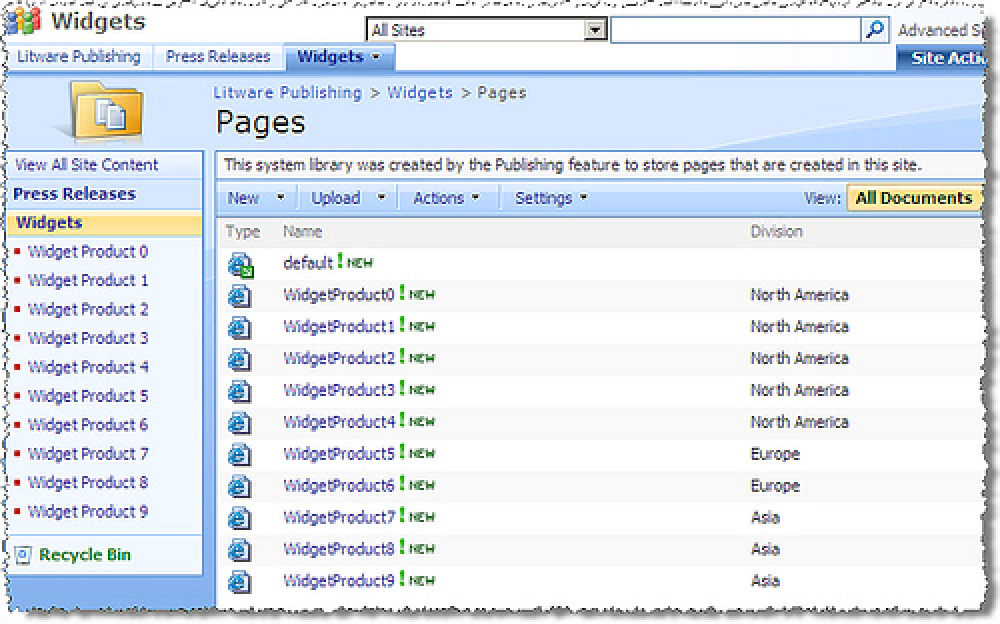Click the WidgetProduct8 page file icon
The height and width of the screenshot is (624, 1000).
(240, 550)
